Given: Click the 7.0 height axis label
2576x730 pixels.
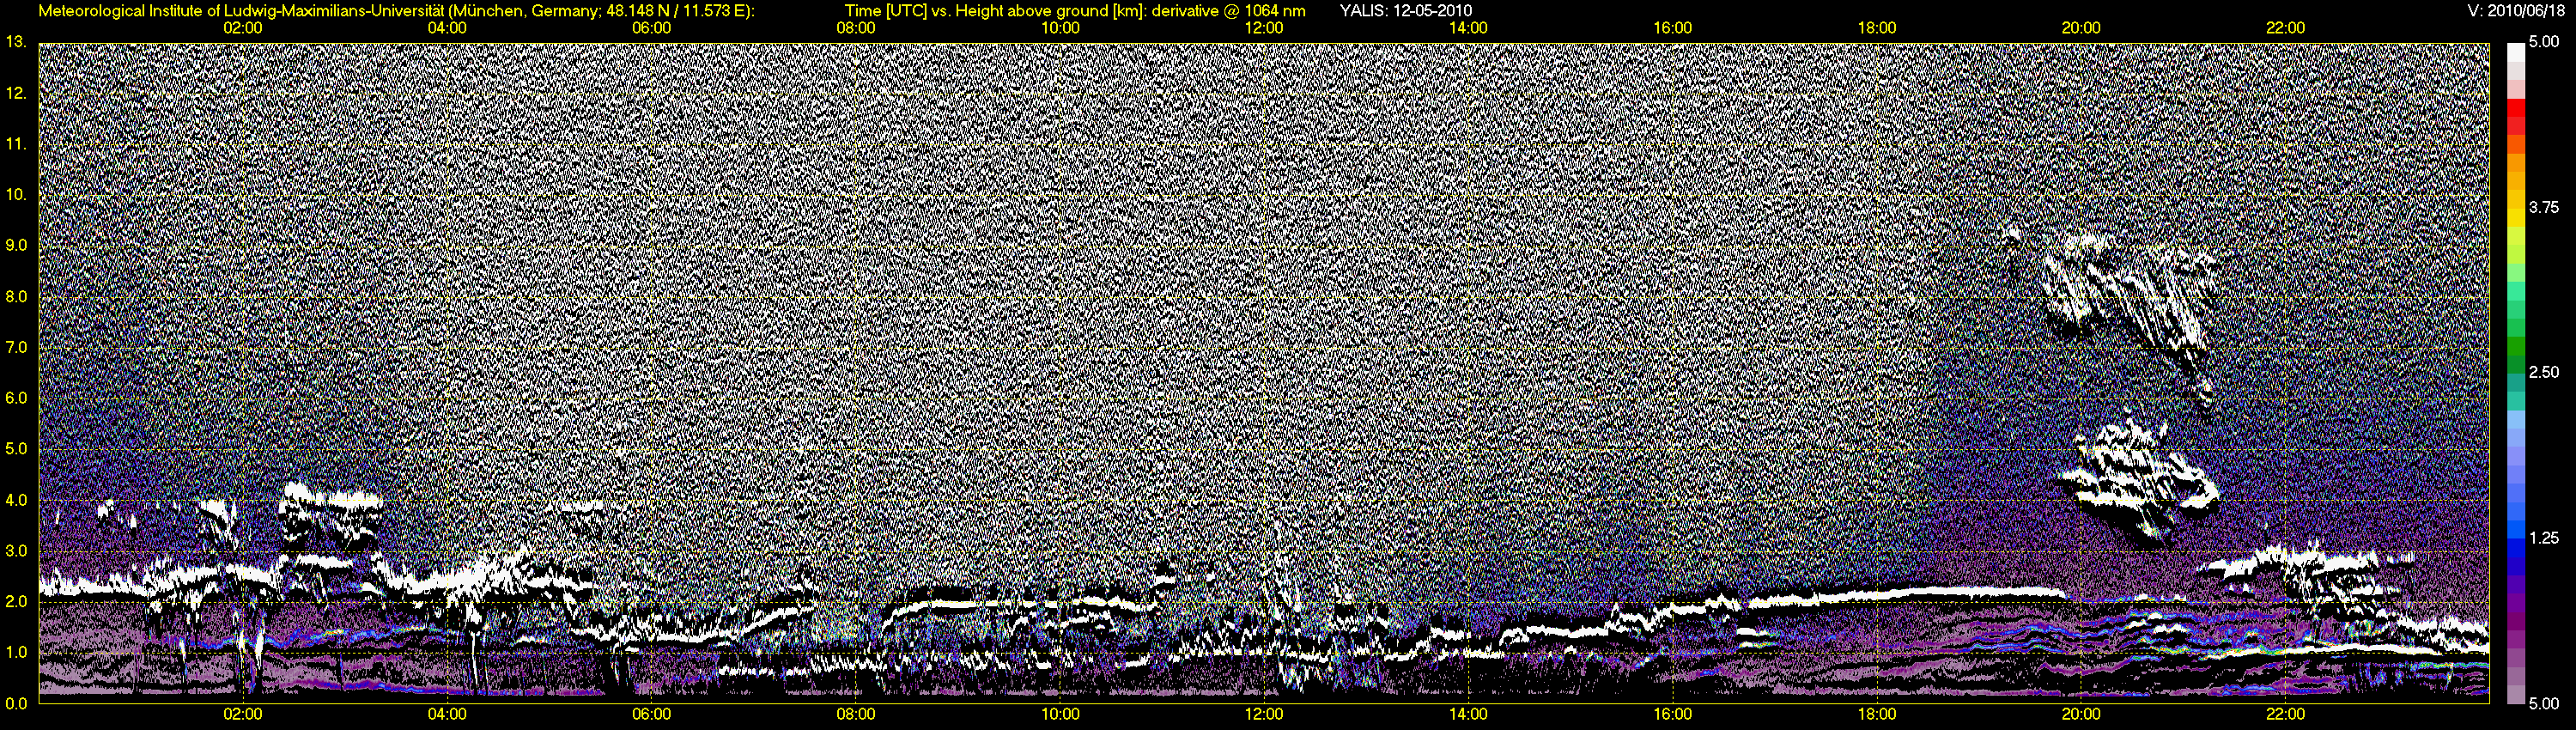Looking at the screenshot, I should point(15,347).
